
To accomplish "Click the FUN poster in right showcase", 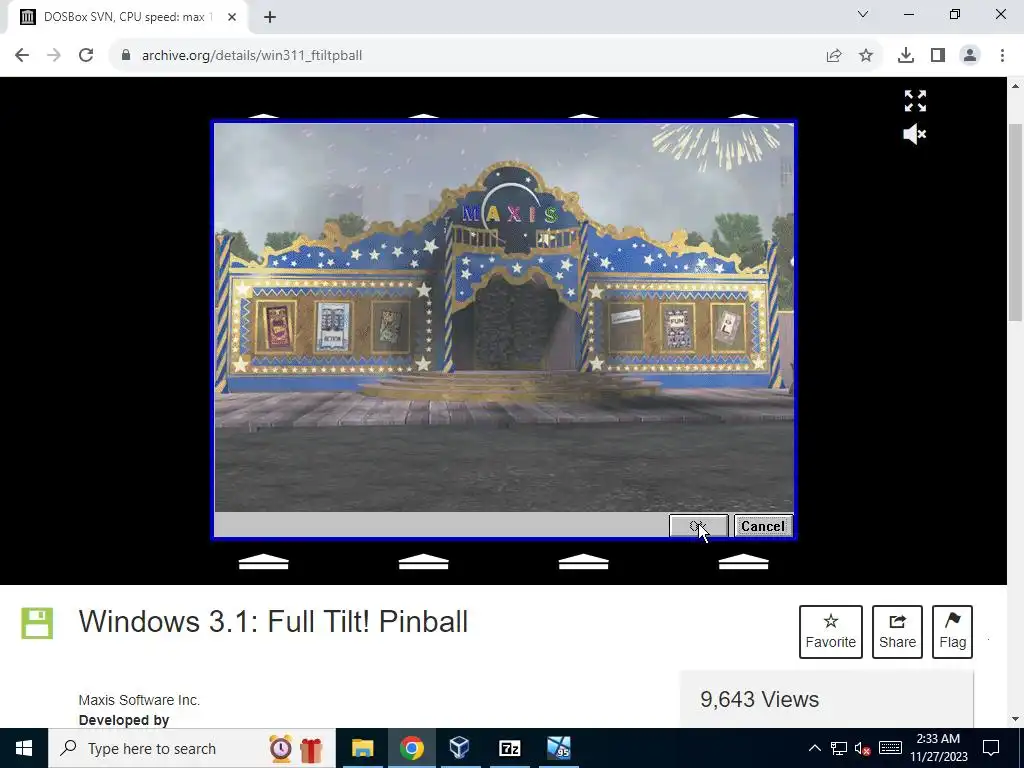I will pyautogui.click(x=677, y=327).
